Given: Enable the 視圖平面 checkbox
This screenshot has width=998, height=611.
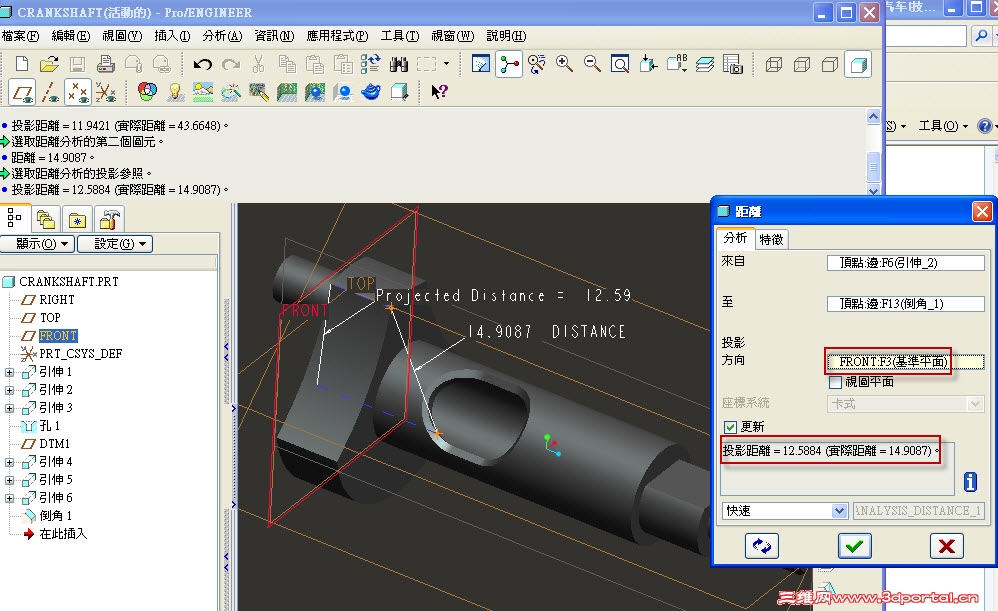Looking at the screenshot, I should point(835,381).
